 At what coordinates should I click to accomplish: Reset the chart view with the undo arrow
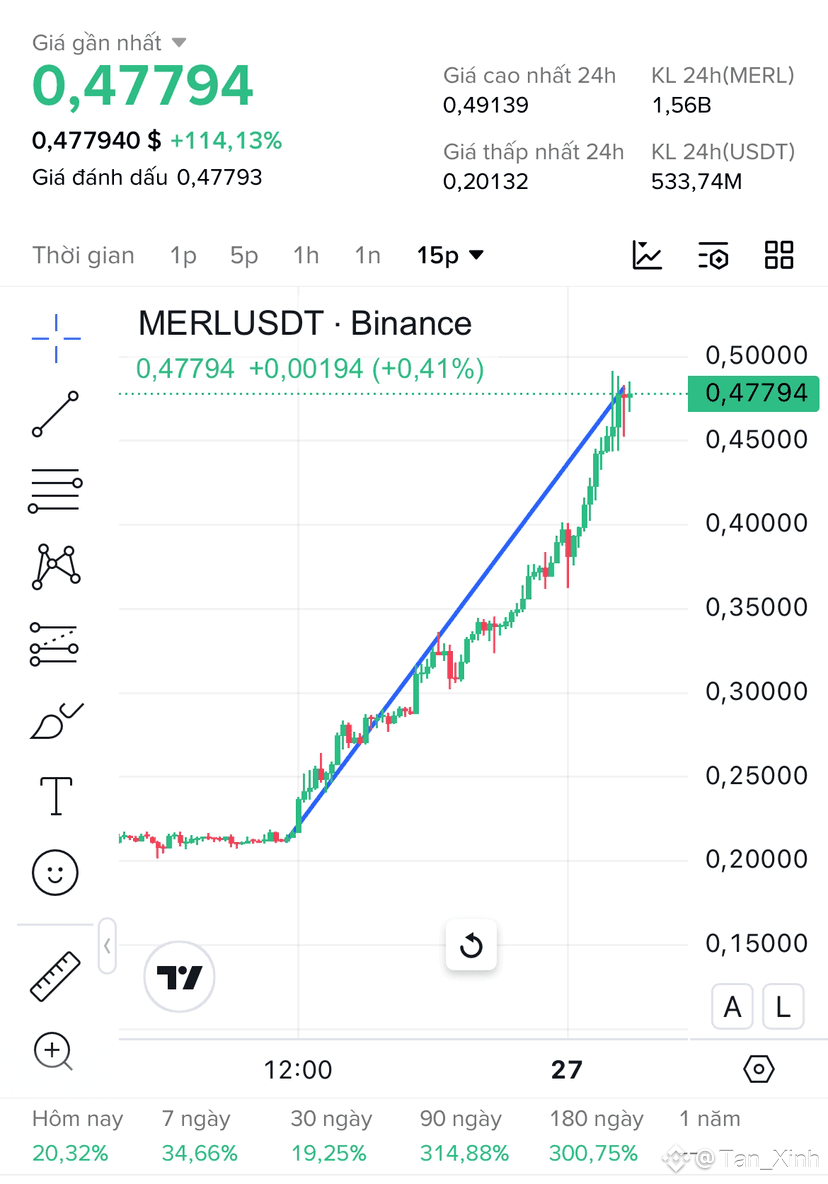point(471,945)
